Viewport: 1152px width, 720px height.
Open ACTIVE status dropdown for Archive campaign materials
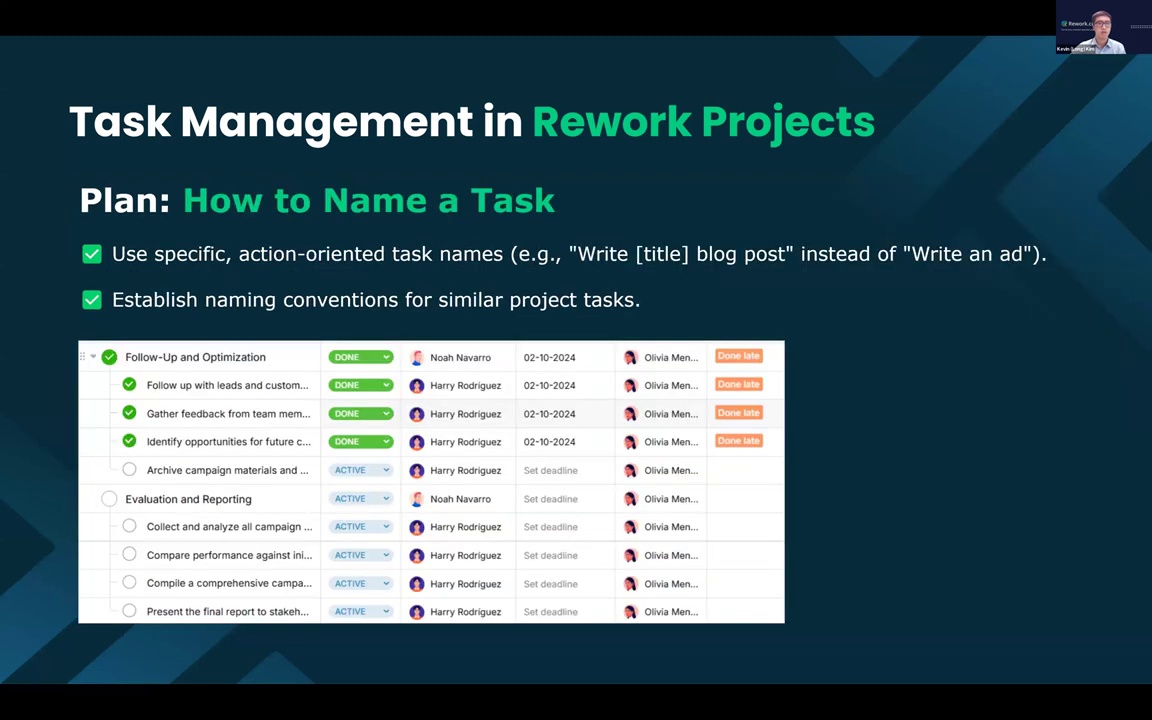(361, 470)
